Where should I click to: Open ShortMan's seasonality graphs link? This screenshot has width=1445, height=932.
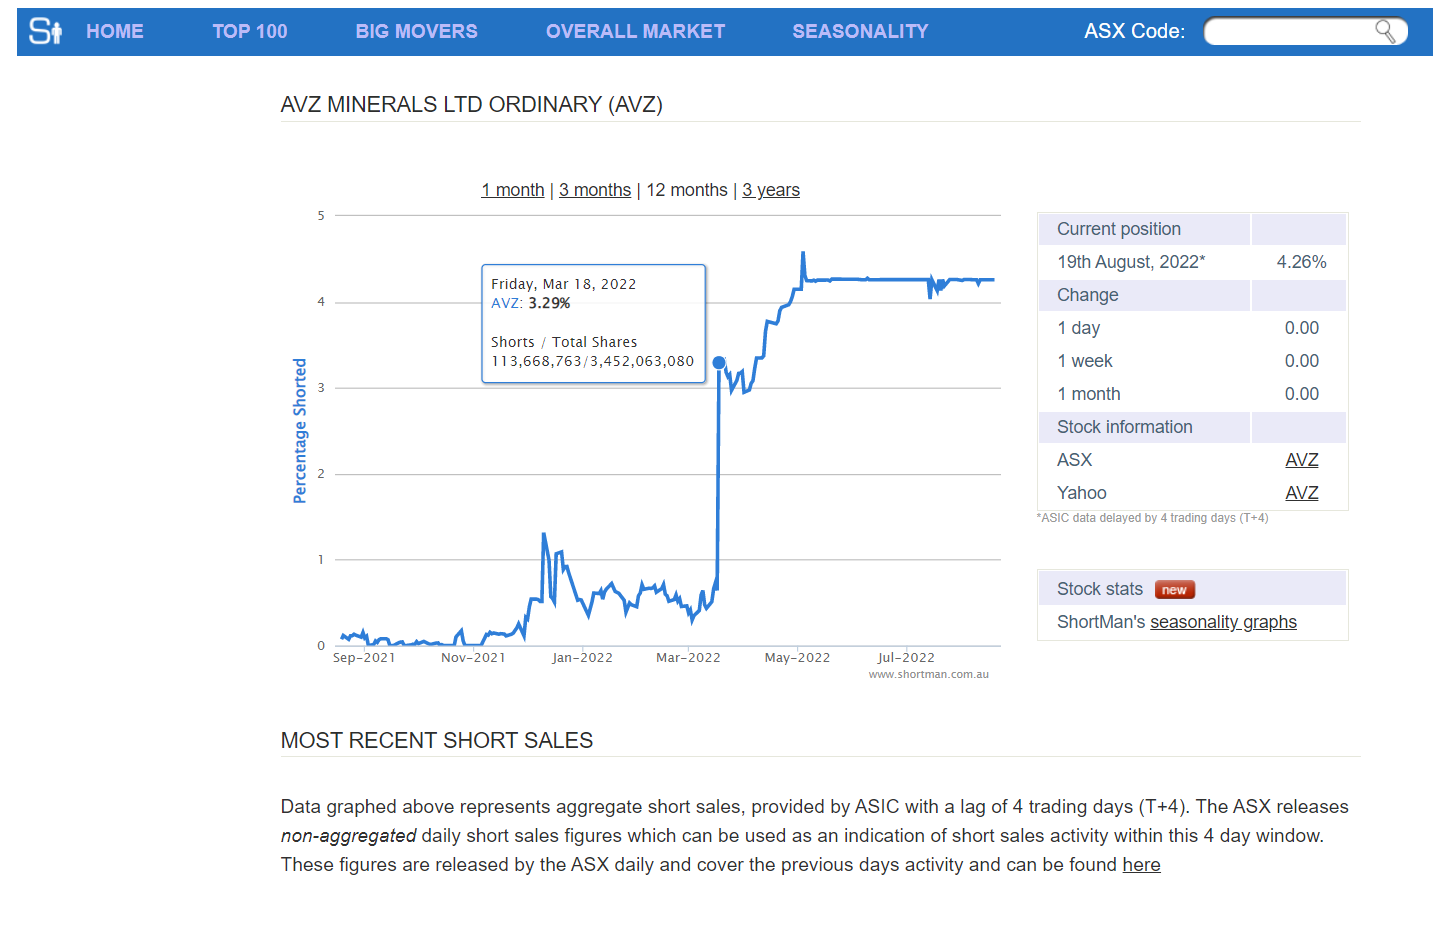pyautogui.click(x=1223, y=622)
